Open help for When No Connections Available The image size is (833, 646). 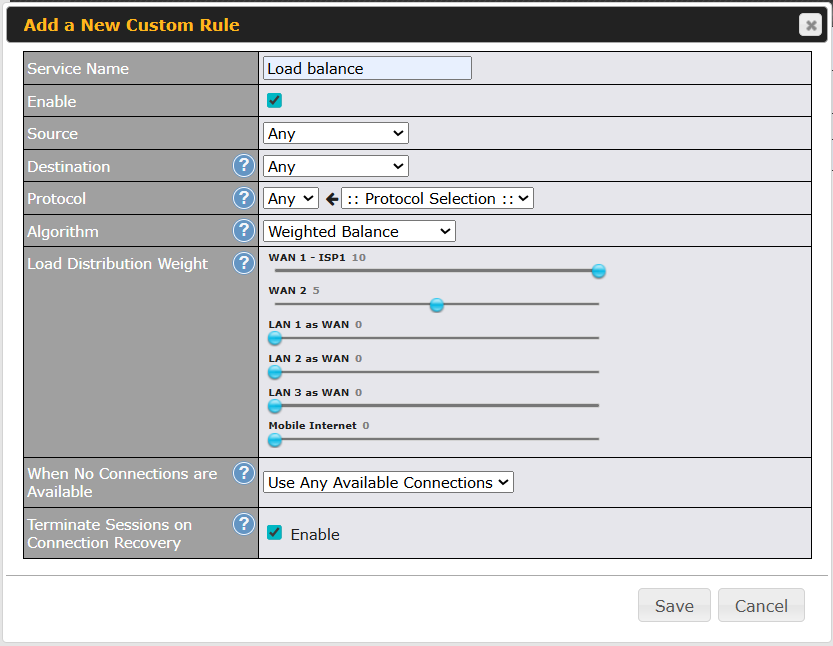[243, 473]
